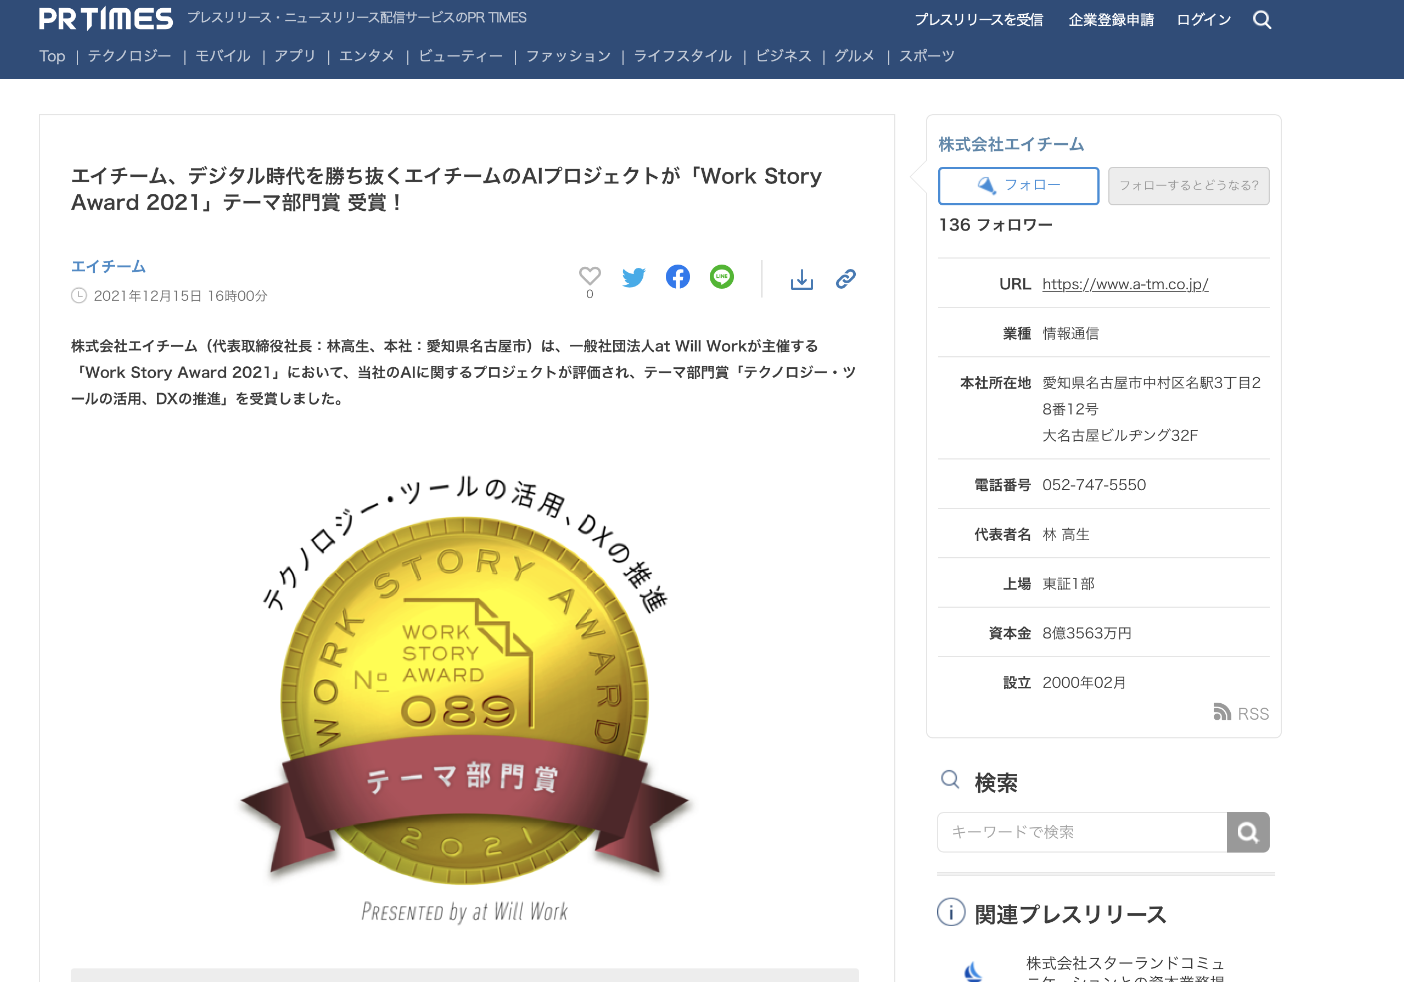
Task: Click 企業登録申請 link
Action: (x=1111, y=20)
